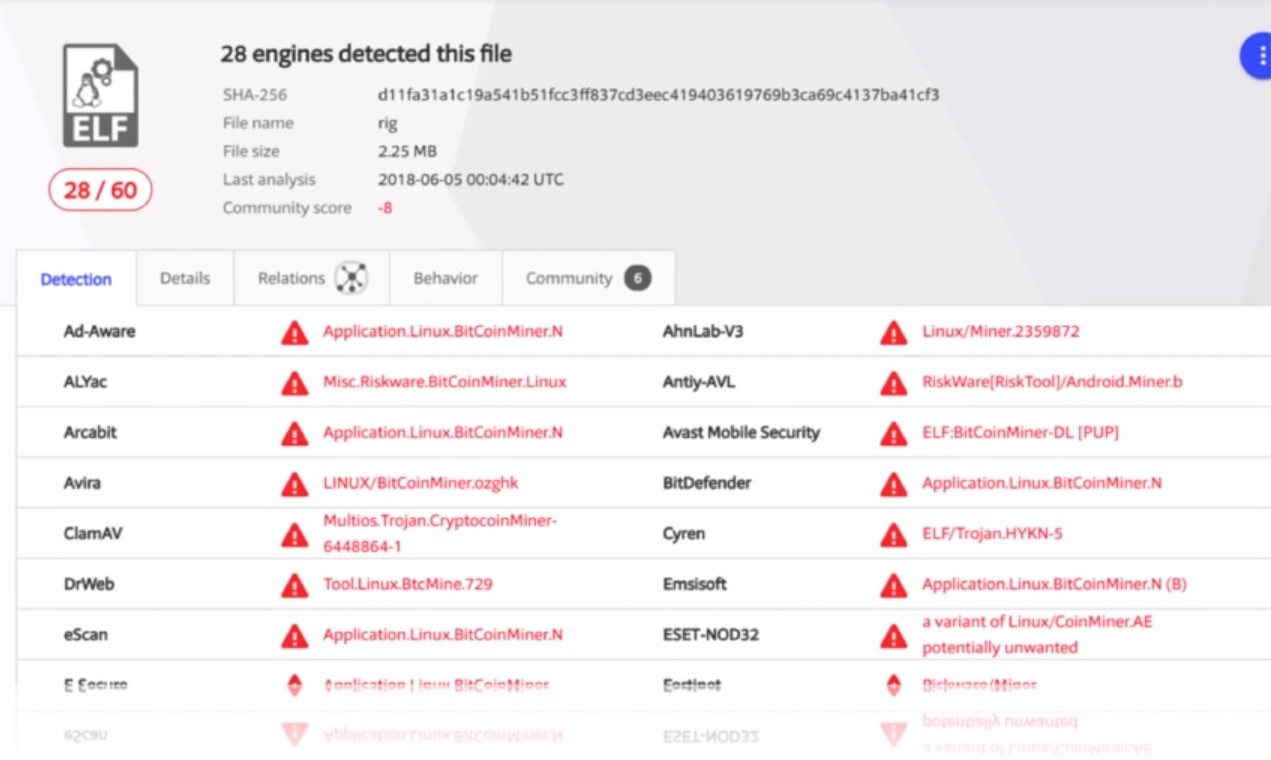This screenshot has height=760, width=1271.
Task: Click the Linux/Miner.2359872 detection name
Action: (1000, 331)
